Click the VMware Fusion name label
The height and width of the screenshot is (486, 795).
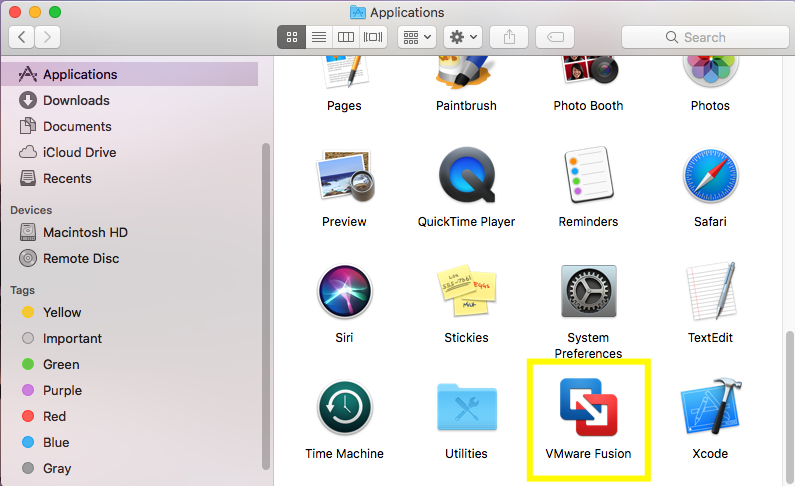click(588, 454)
